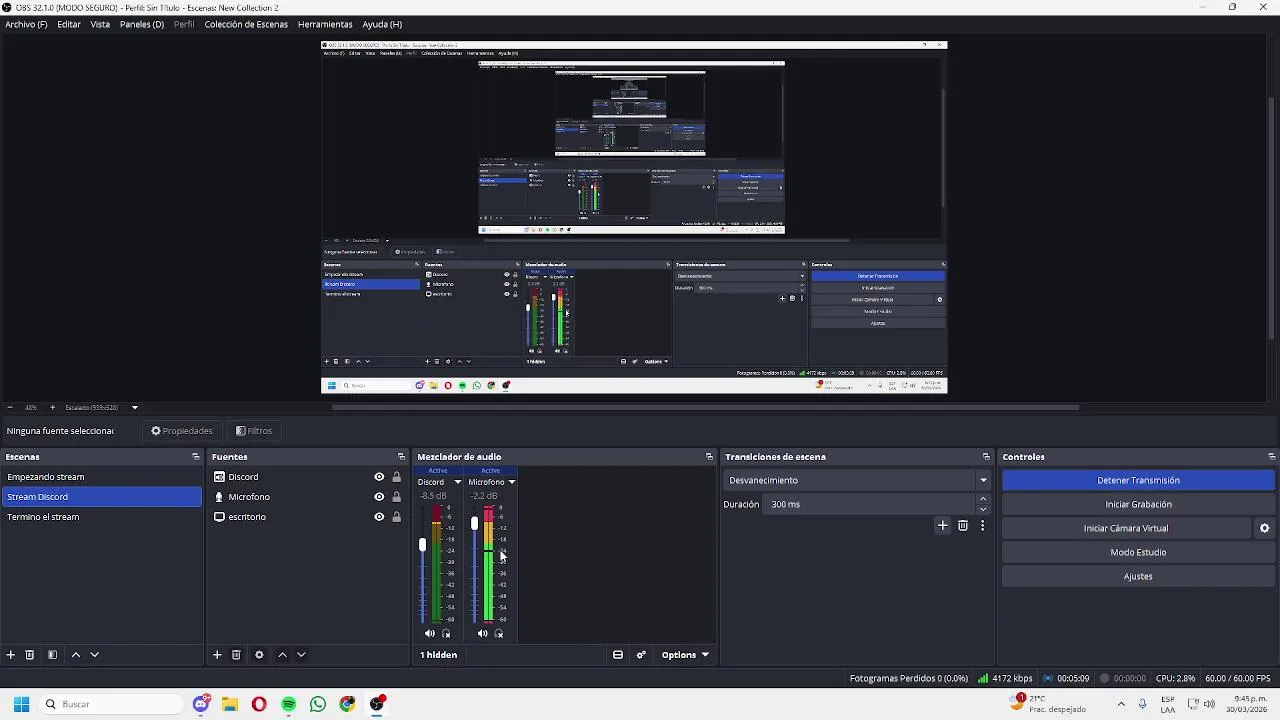Open virtual camera settings gear icon
The height and width of the screenshot is (720, 1280).
pyautogui.click(x=1264, y=528)
